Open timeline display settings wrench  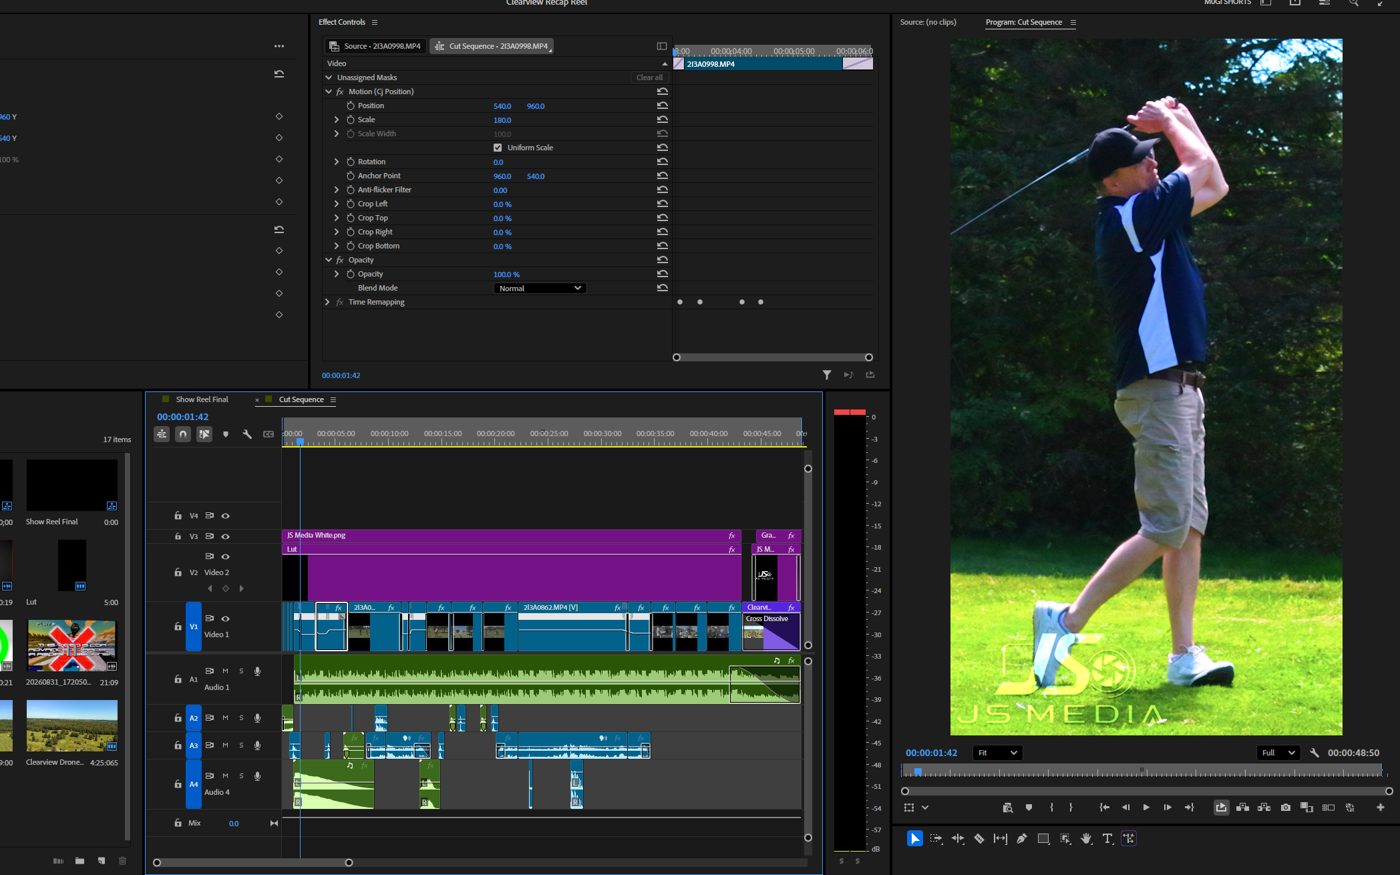[247, 434]
